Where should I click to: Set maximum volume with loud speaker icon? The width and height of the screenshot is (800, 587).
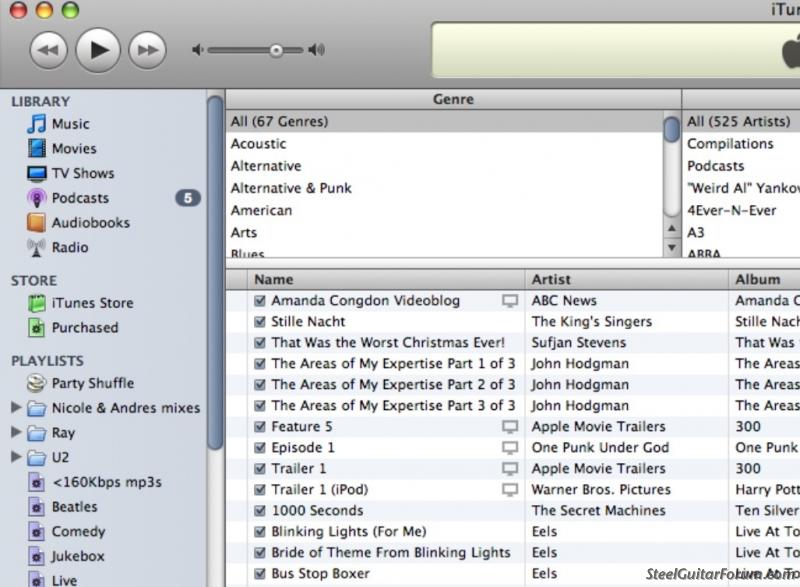pos(317,49)
